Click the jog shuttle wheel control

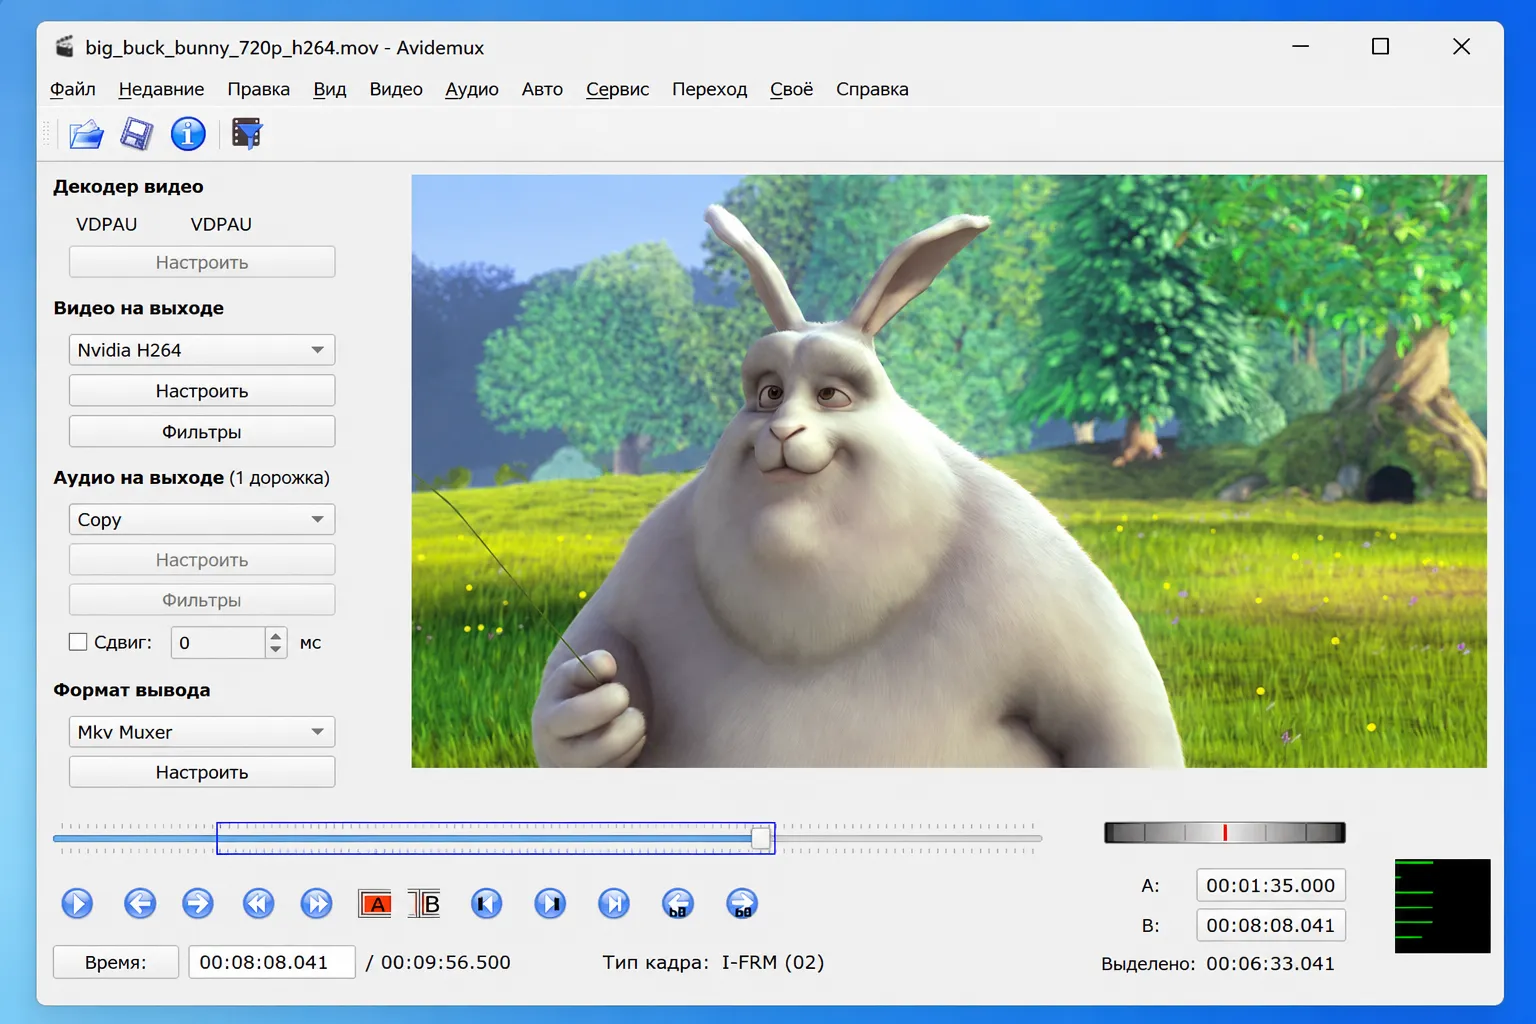tap(1224, 832)
